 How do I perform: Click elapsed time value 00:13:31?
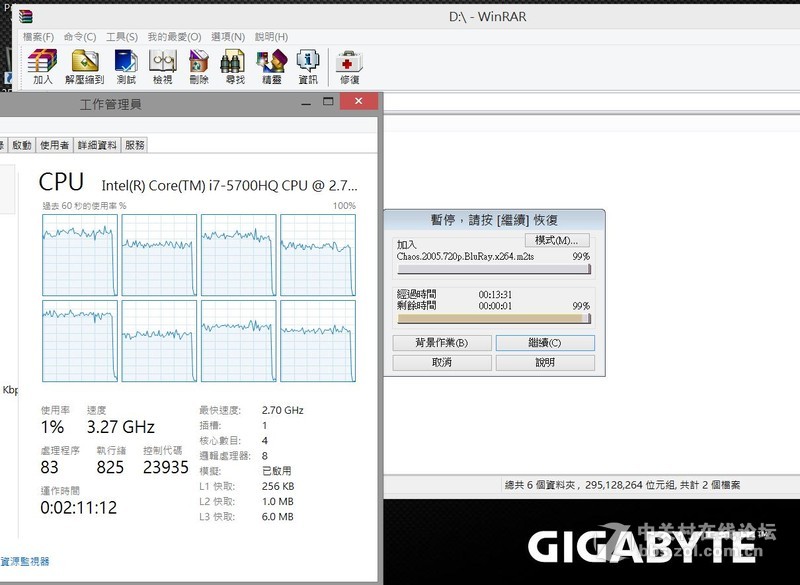495,295
